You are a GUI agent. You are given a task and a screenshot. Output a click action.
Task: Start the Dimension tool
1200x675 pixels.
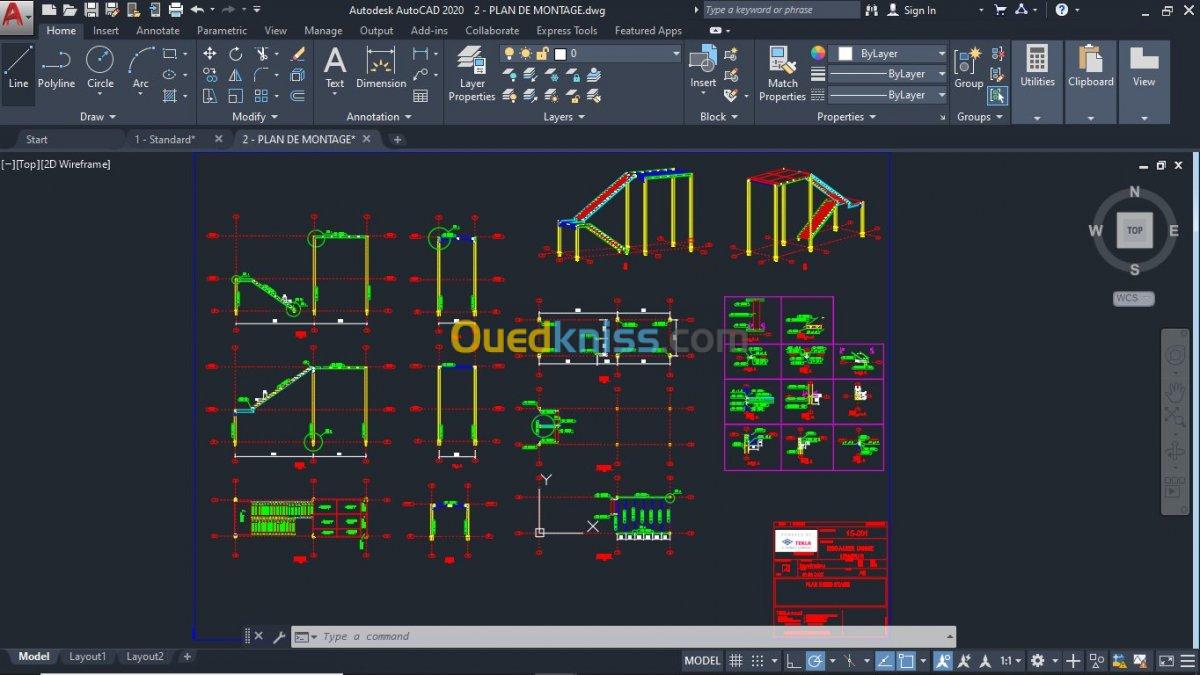[380, 67]
